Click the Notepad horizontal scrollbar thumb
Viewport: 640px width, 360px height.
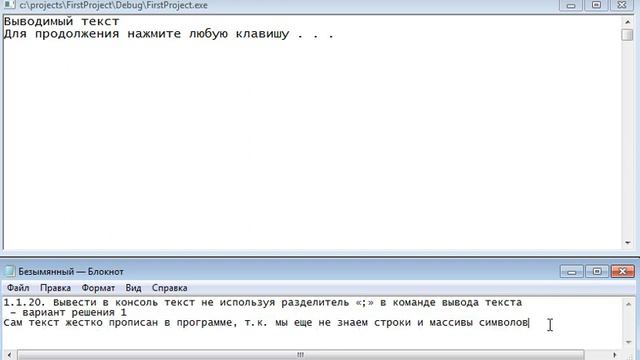pos(300,355)
